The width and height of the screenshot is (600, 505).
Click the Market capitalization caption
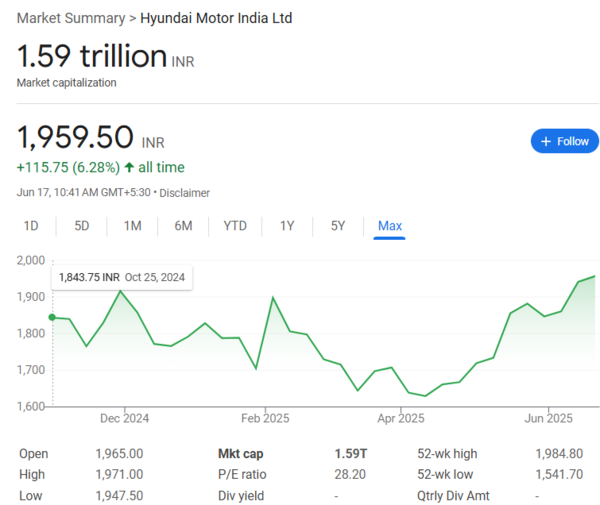tap(67, 83)
